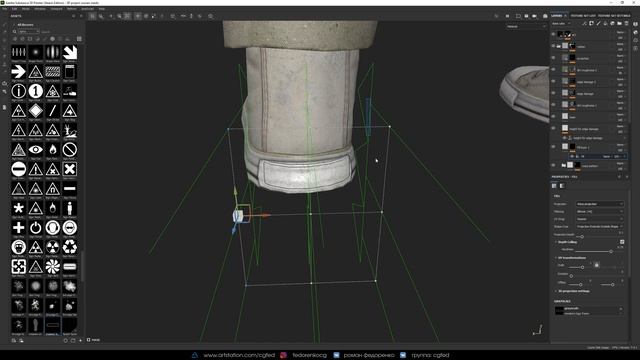The width and height of the screenshot is (640, 360).
Task: Add a paint layer with brush icon
Action: coord(598,24)
